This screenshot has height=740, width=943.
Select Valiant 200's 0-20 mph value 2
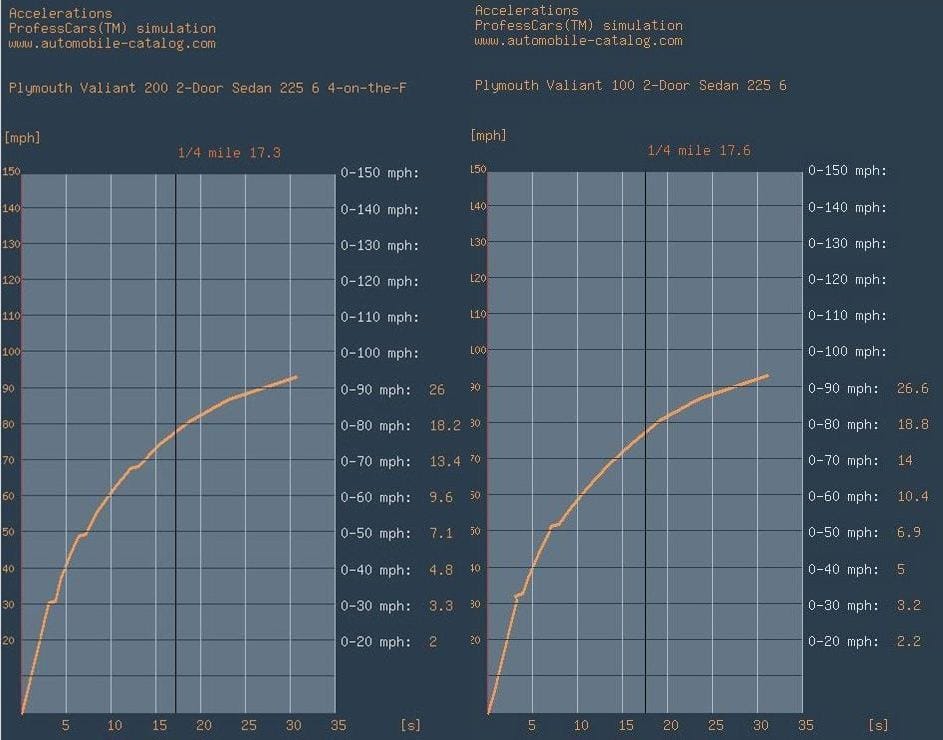tap(433, 642)
